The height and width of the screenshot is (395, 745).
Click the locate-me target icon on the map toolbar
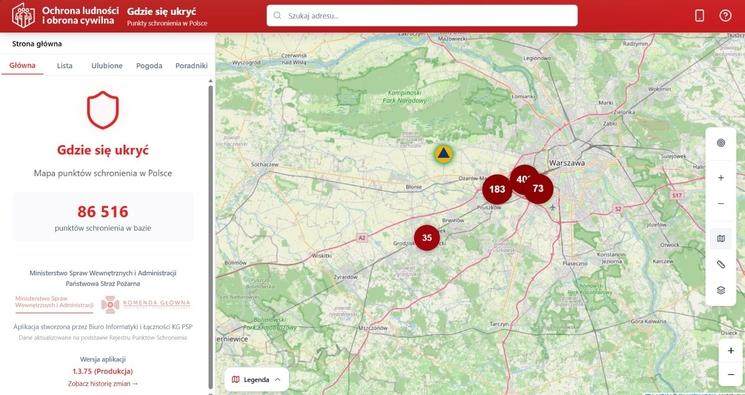pyautogui.click(x=721, y=143)
